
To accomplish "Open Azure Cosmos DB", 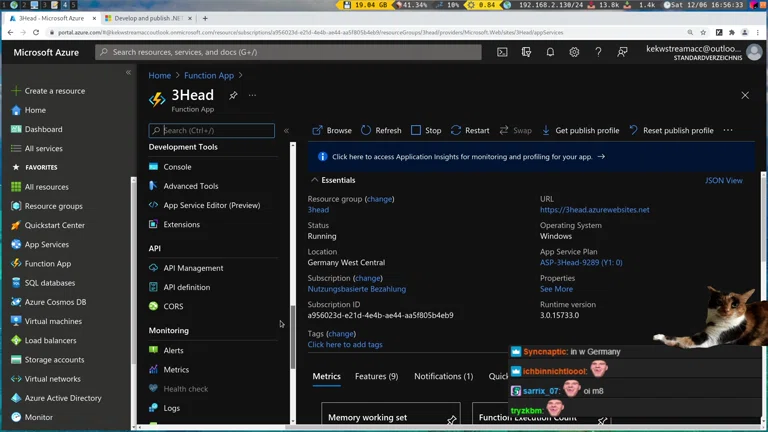I will [x=55, y=302].
